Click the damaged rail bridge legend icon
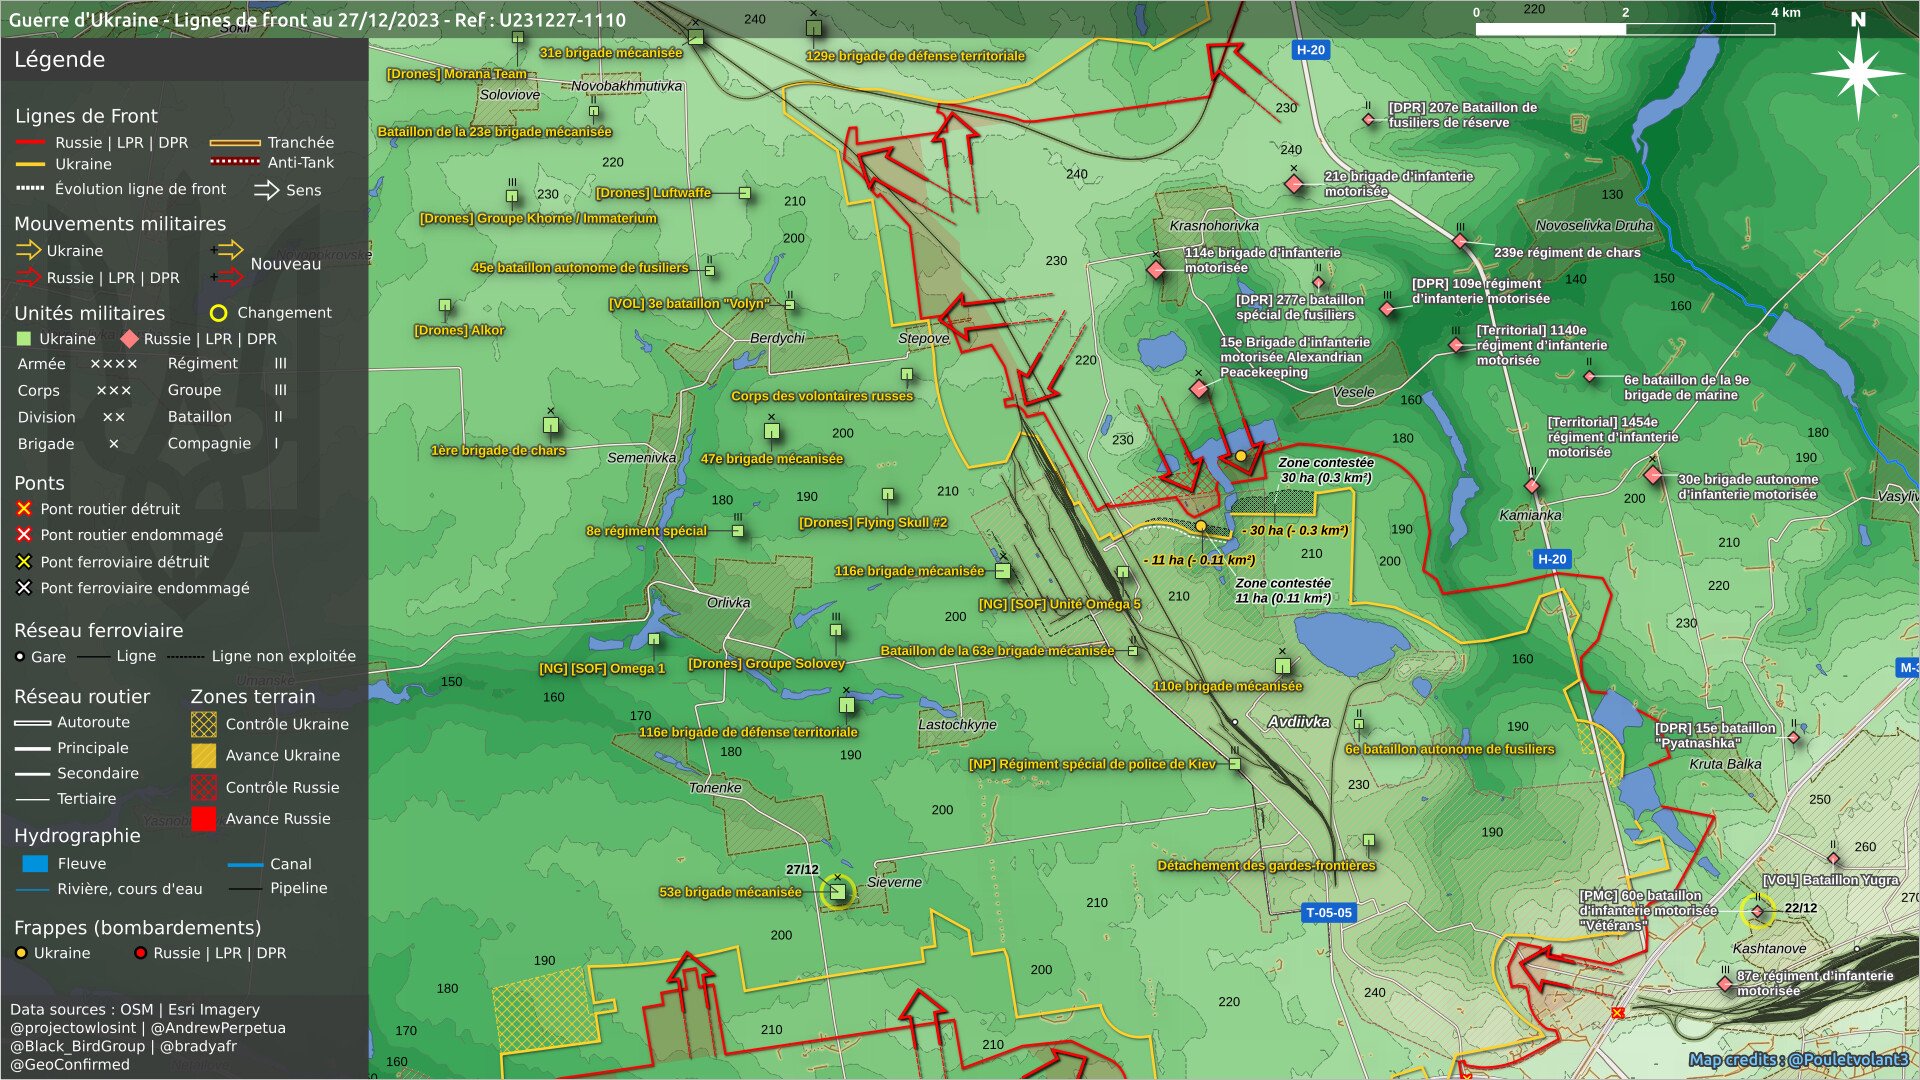This screenshot has height=1080, width=1920. (x=24, y=588)
